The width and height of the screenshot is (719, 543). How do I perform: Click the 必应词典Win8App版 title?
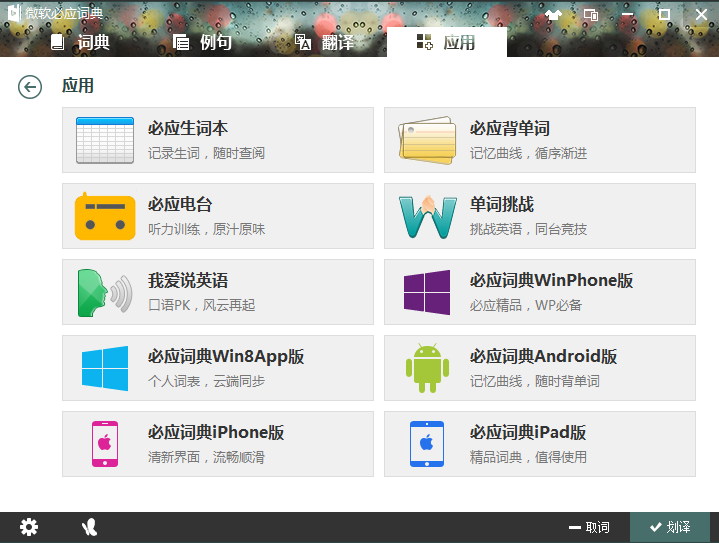(x=226, y=356)
